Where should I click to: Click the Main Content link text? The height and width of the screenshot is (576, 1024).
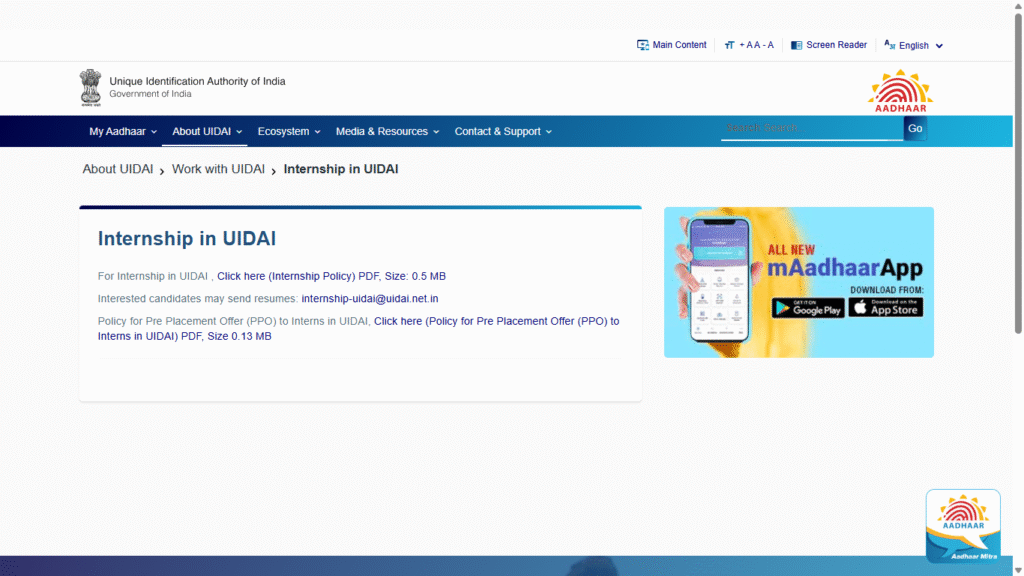[679, 45]
